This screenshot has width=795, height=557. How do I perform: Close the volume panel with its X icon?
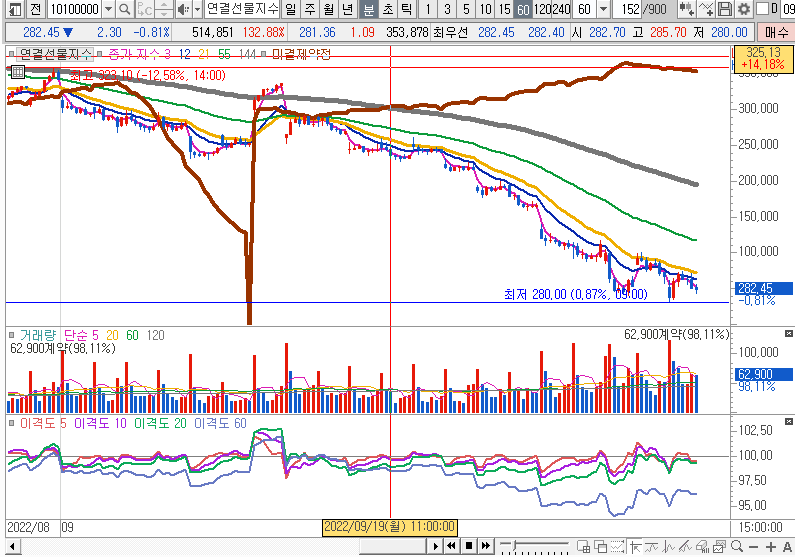pyautogui.click(x=789, y=333)
